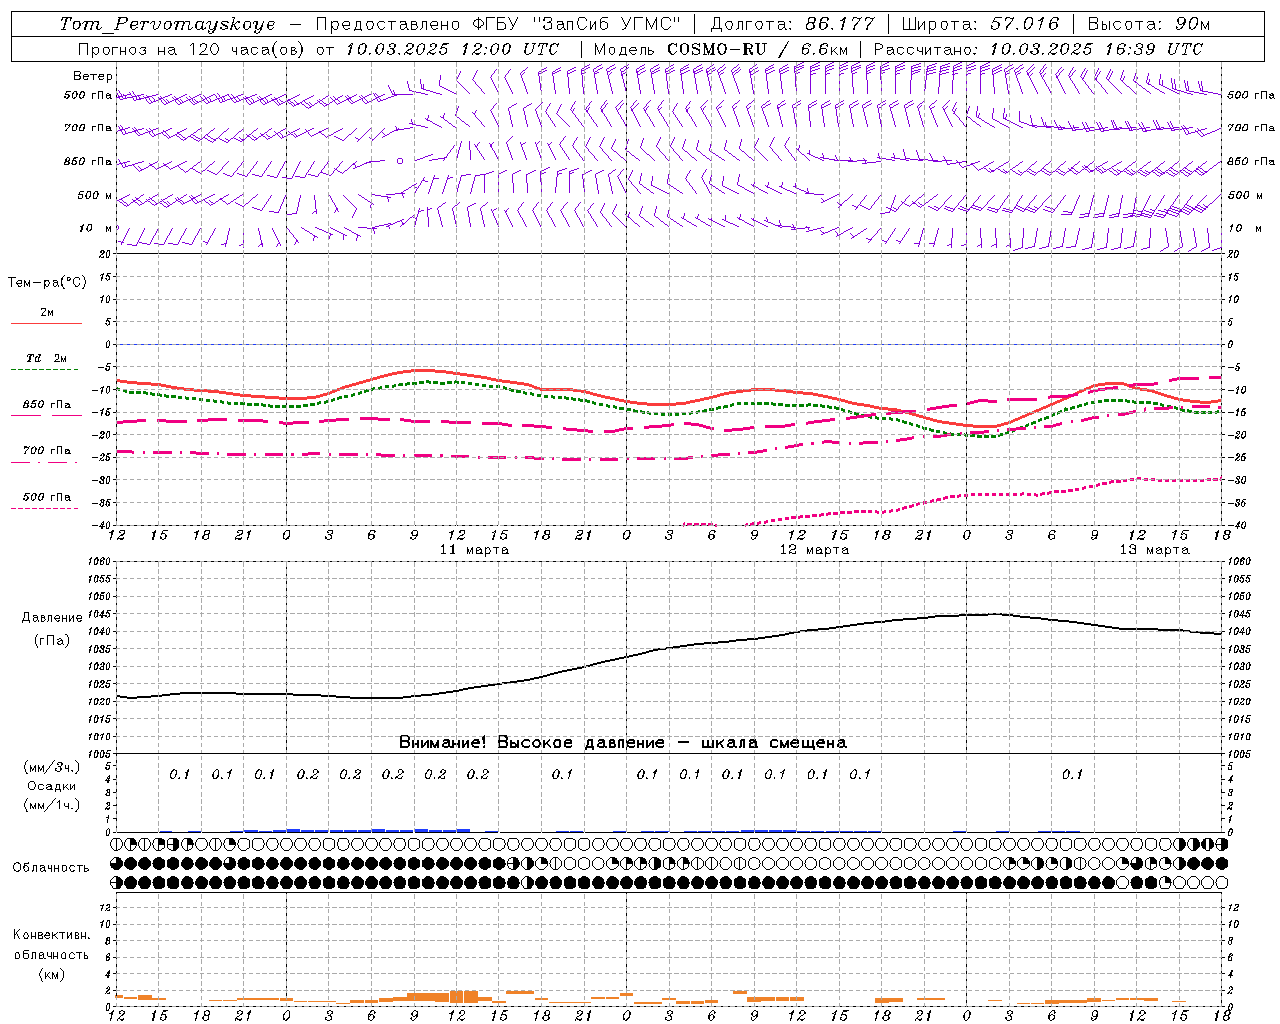Viewport: 1280px width, 1024px height.
Task: Click the forecast start time 10.03.2025 12:00 UTC
Action: click(453, 49)
